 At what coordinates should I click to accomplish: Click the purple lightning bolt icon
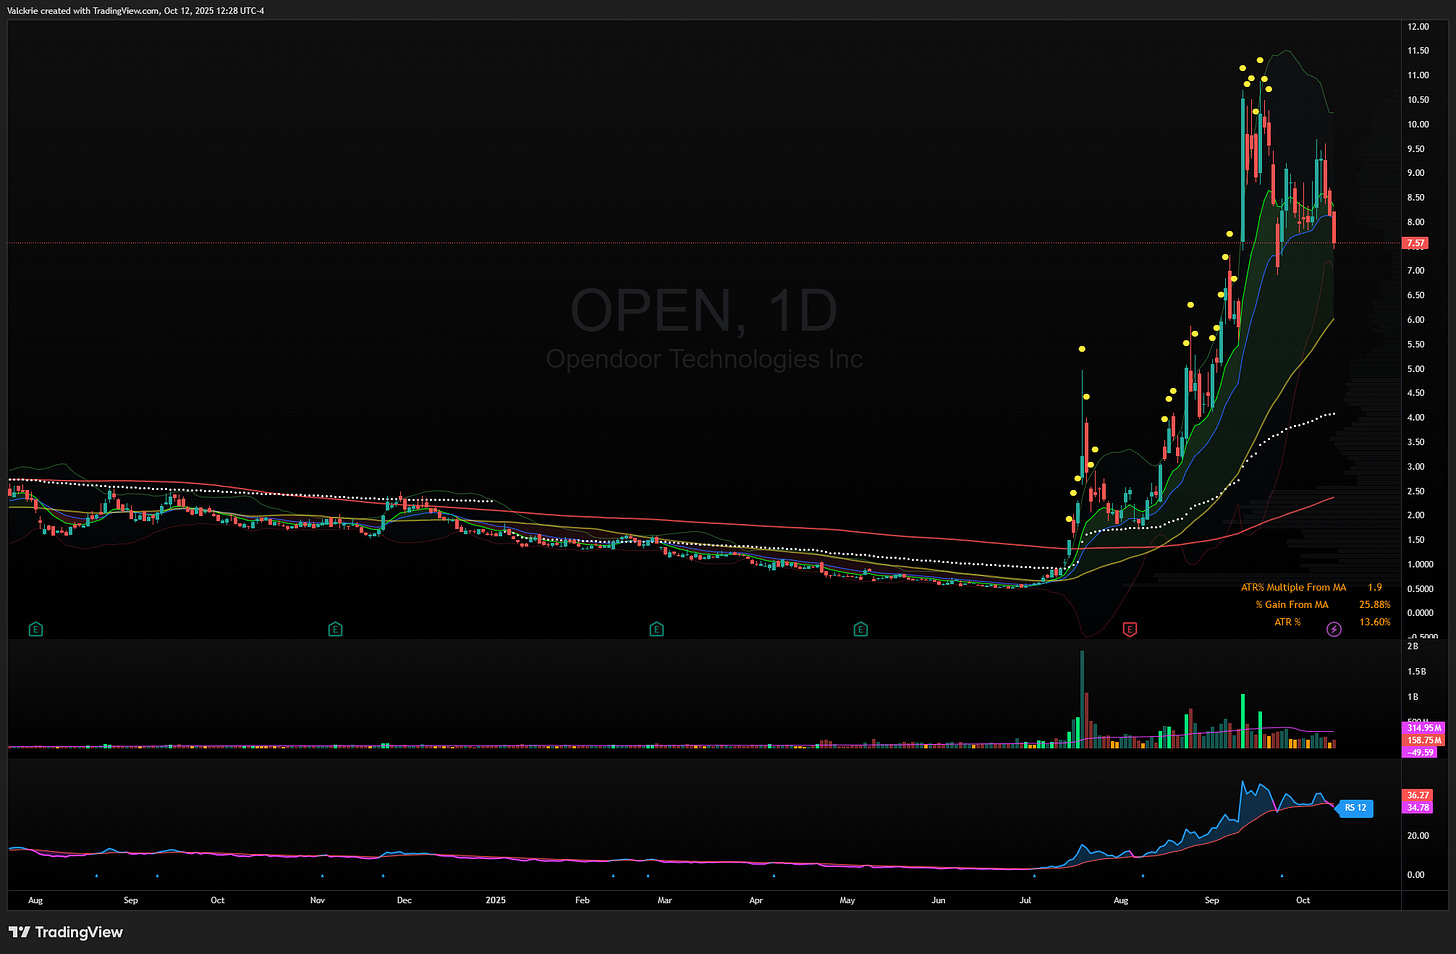pos(1334,629)
